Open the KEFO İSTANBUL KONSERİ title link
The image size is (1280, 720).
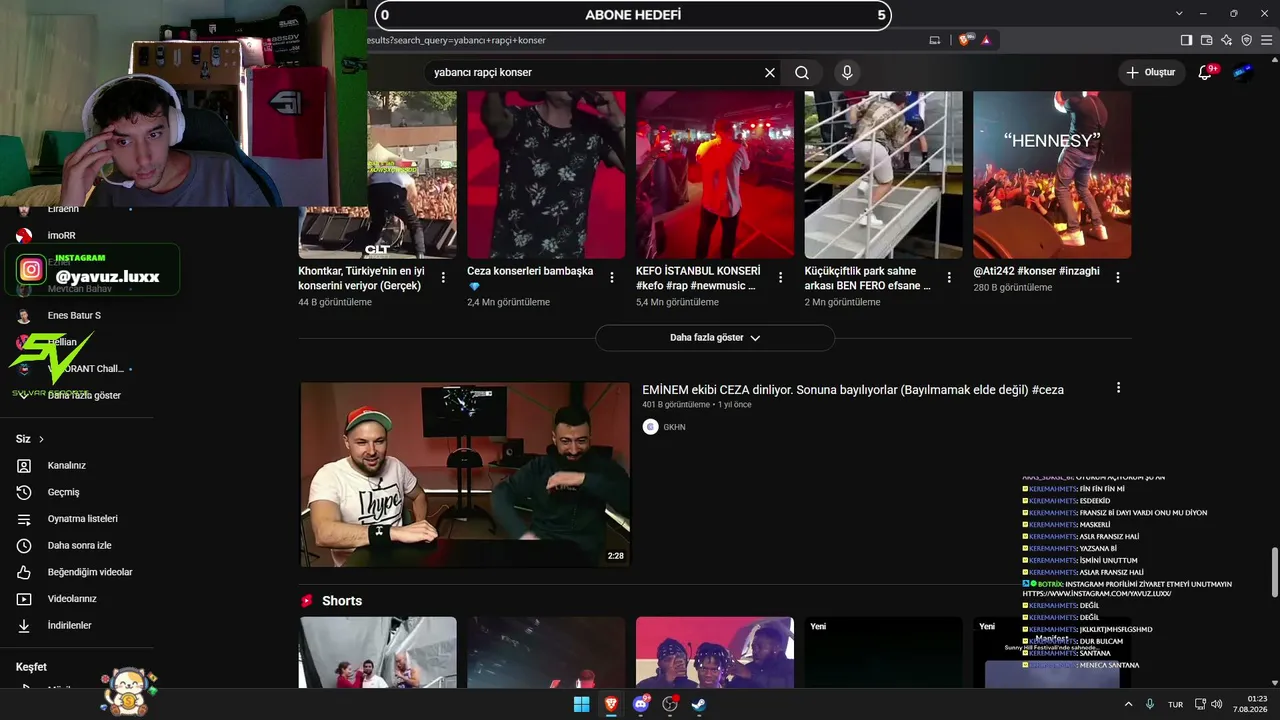point(698,278)
